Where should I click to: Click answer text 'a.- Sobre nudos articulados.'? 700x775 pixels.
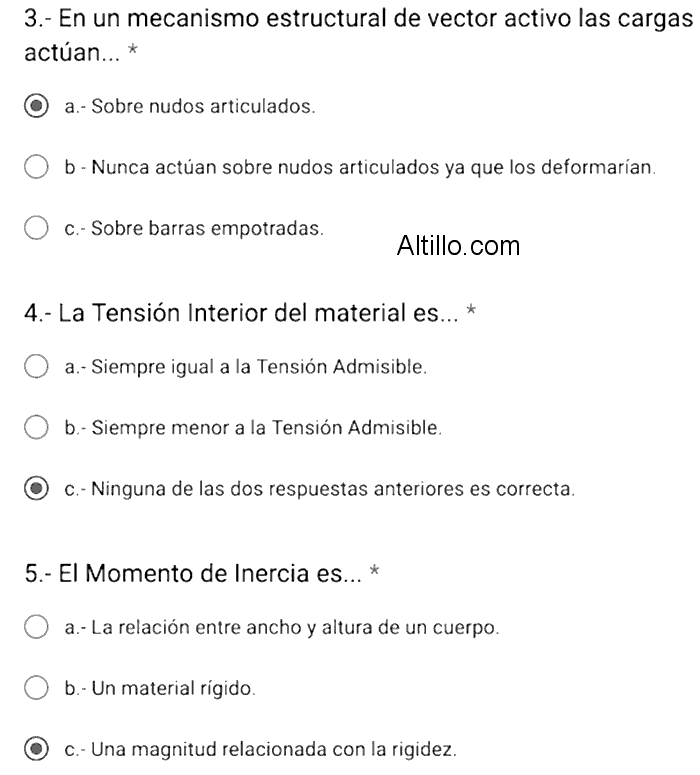pyautogui.click(x=189, y=107)
